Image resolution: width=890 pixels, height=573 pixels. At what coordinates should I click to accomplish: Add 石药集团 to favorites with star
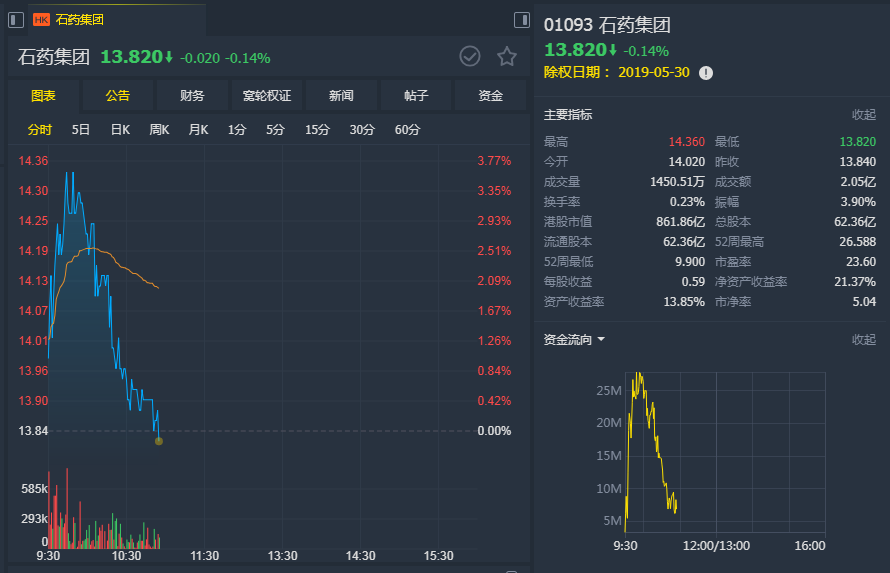[506, 56]
